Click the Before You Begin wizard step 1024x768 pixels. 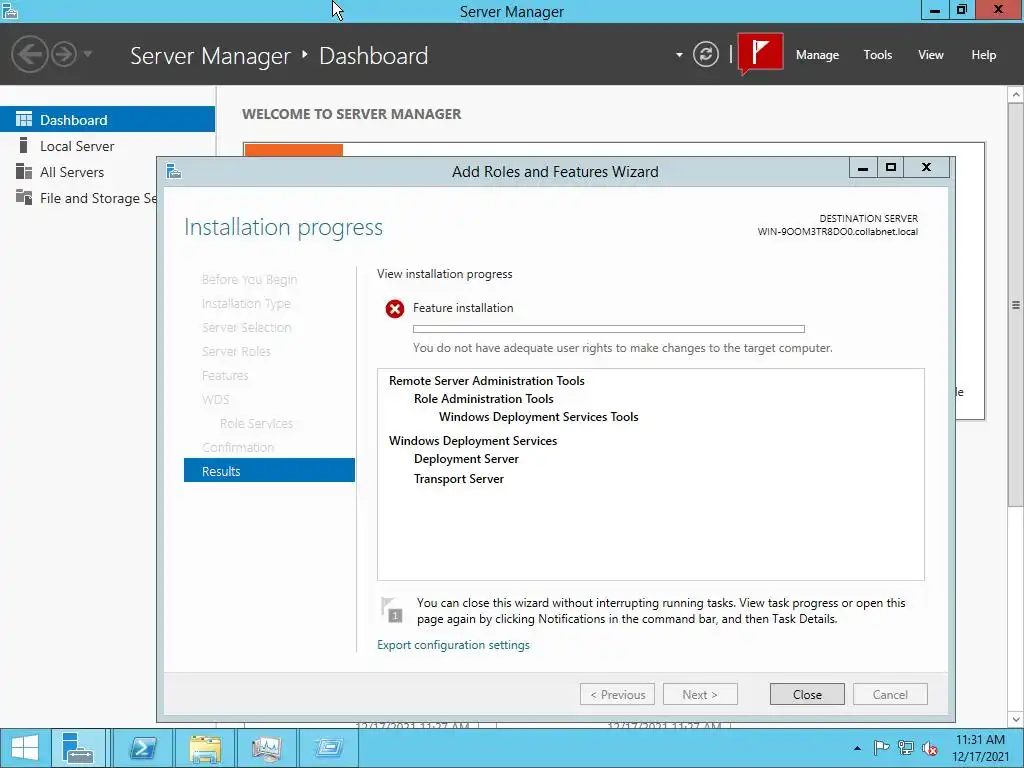(249, 280)
